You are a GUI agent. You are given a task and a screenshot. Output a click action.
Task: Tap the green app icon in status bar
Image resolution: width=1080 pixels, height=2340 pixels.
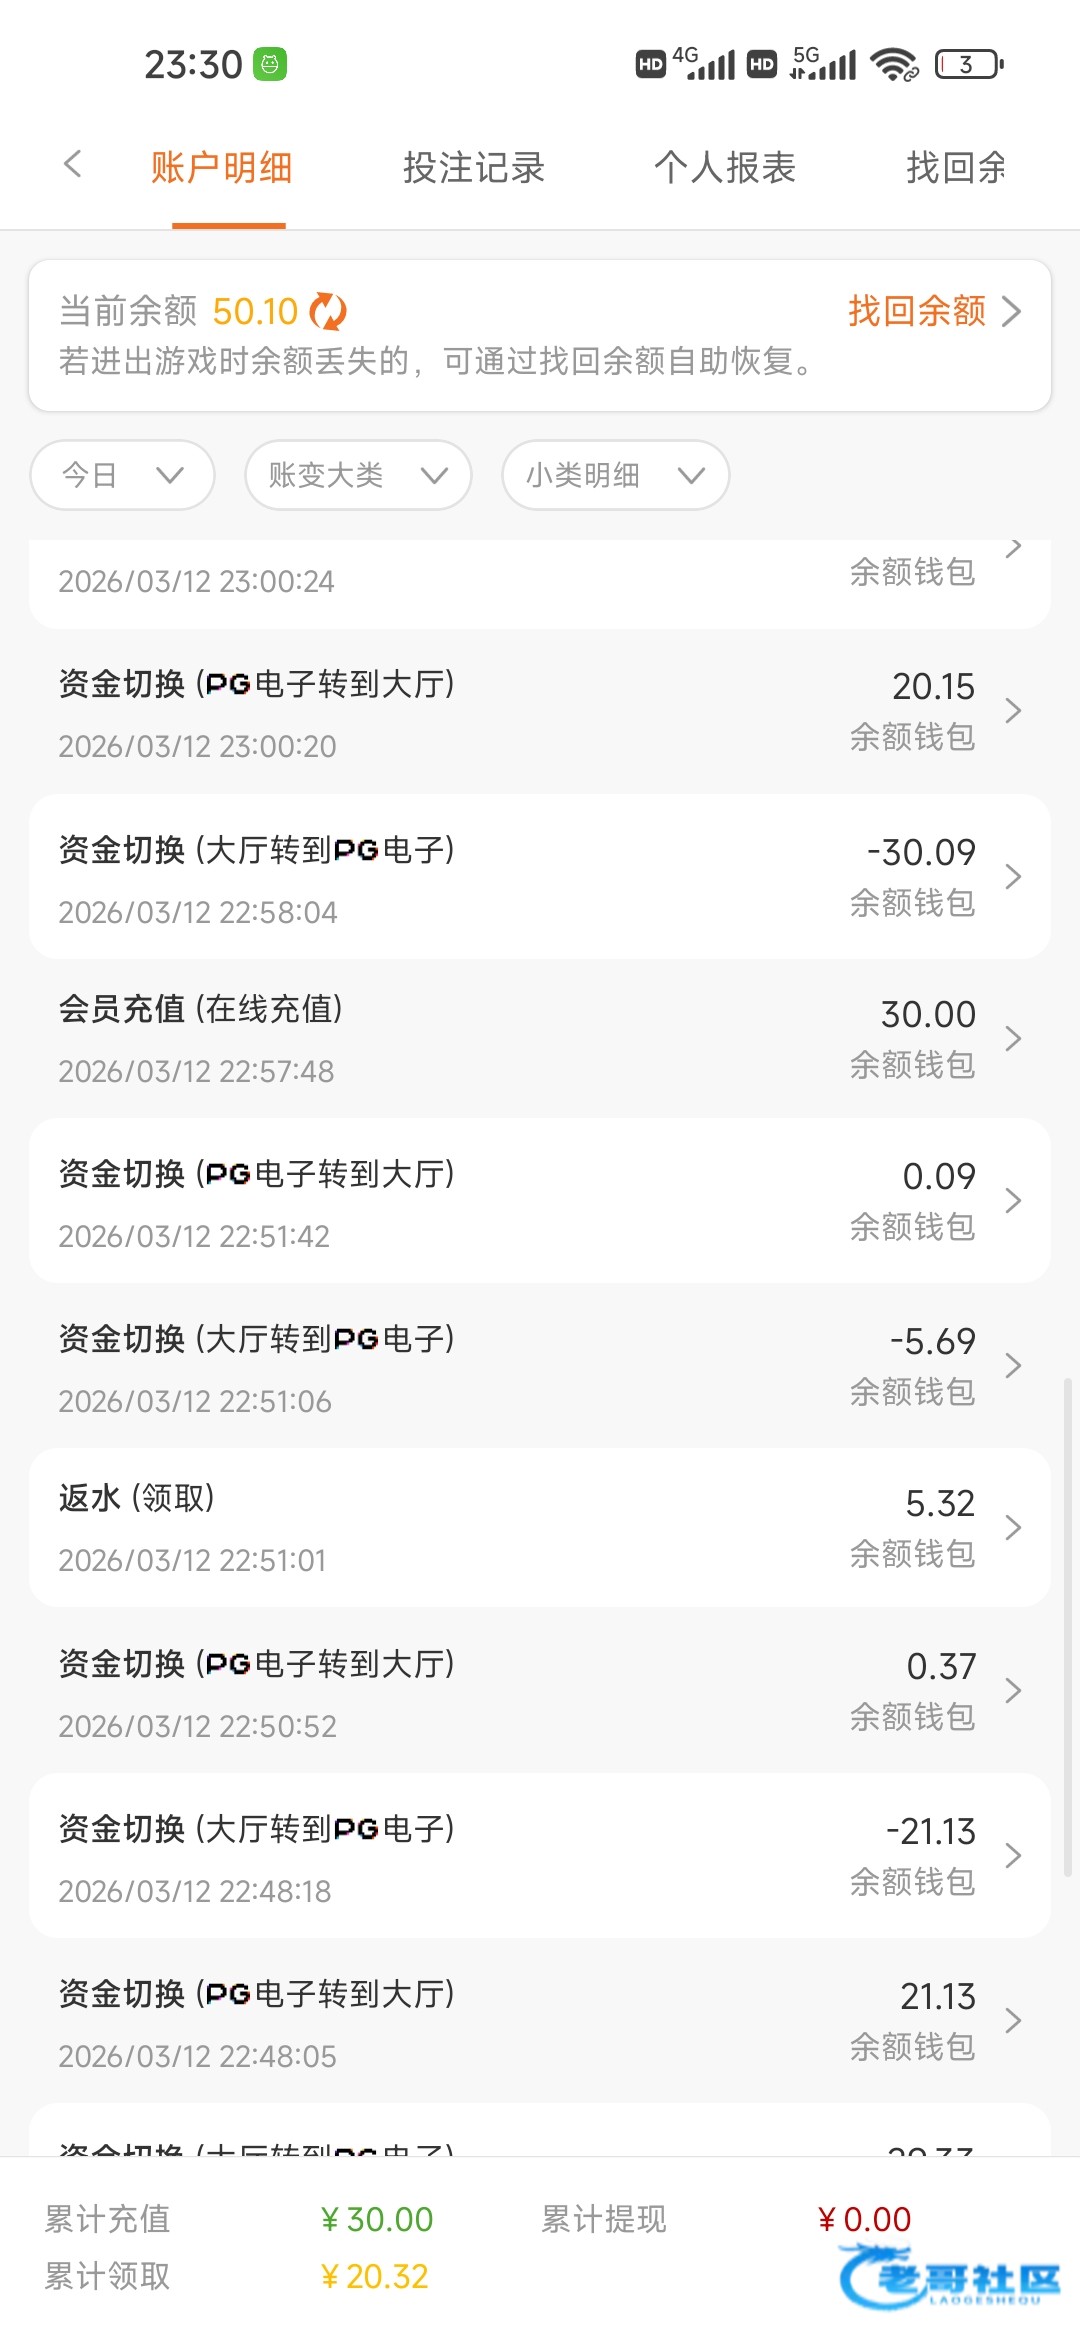(270, 65)
